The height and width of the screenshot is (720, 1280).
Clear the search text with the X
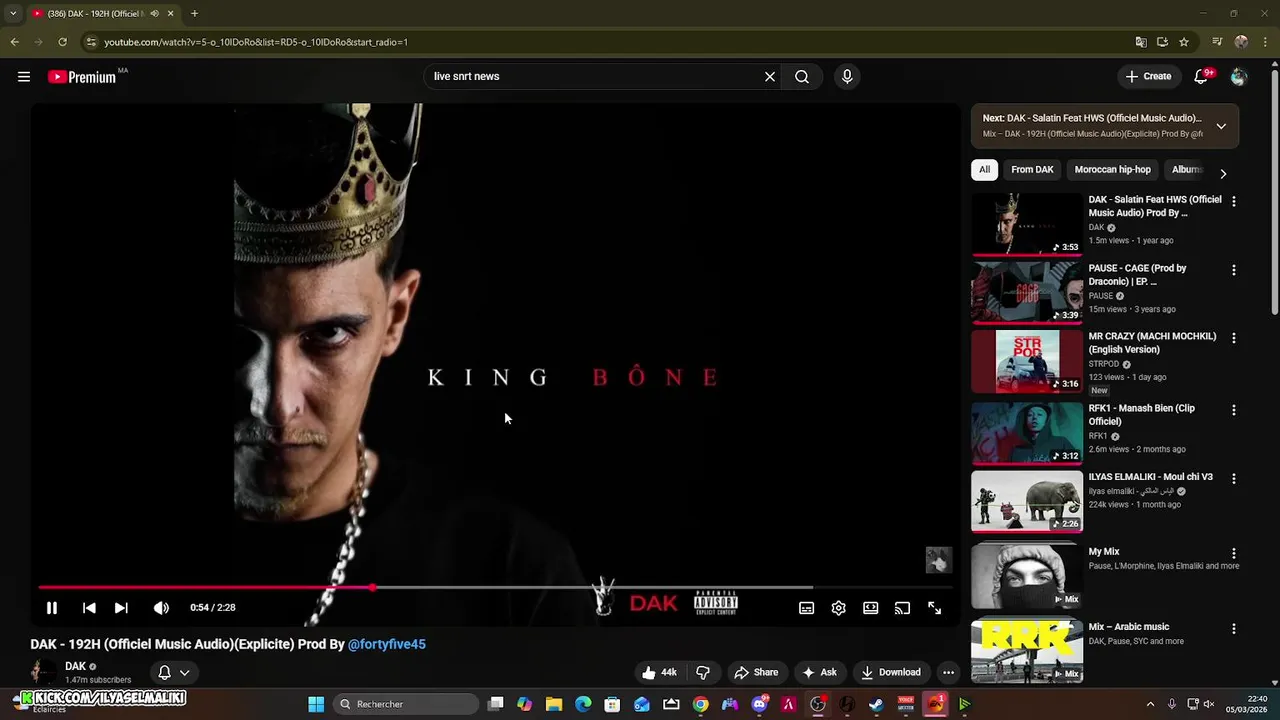(x=770, y=77)
